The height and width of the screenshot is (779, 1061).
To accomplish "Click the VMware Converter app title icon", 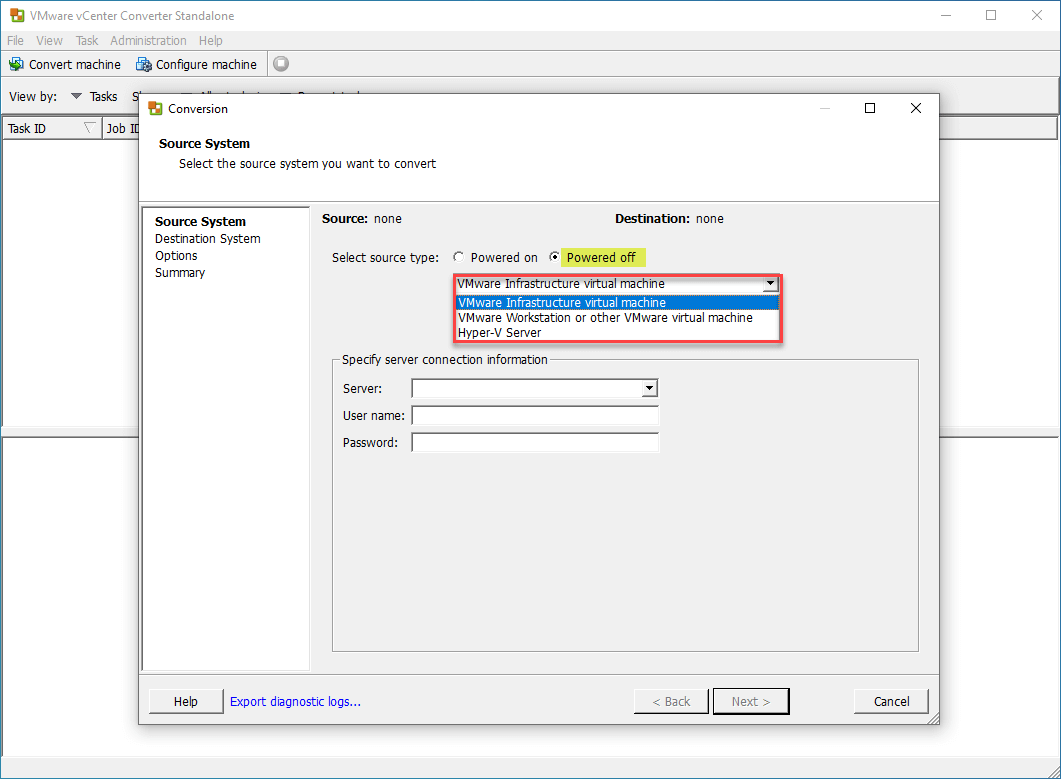I will [x=17, y=16].
